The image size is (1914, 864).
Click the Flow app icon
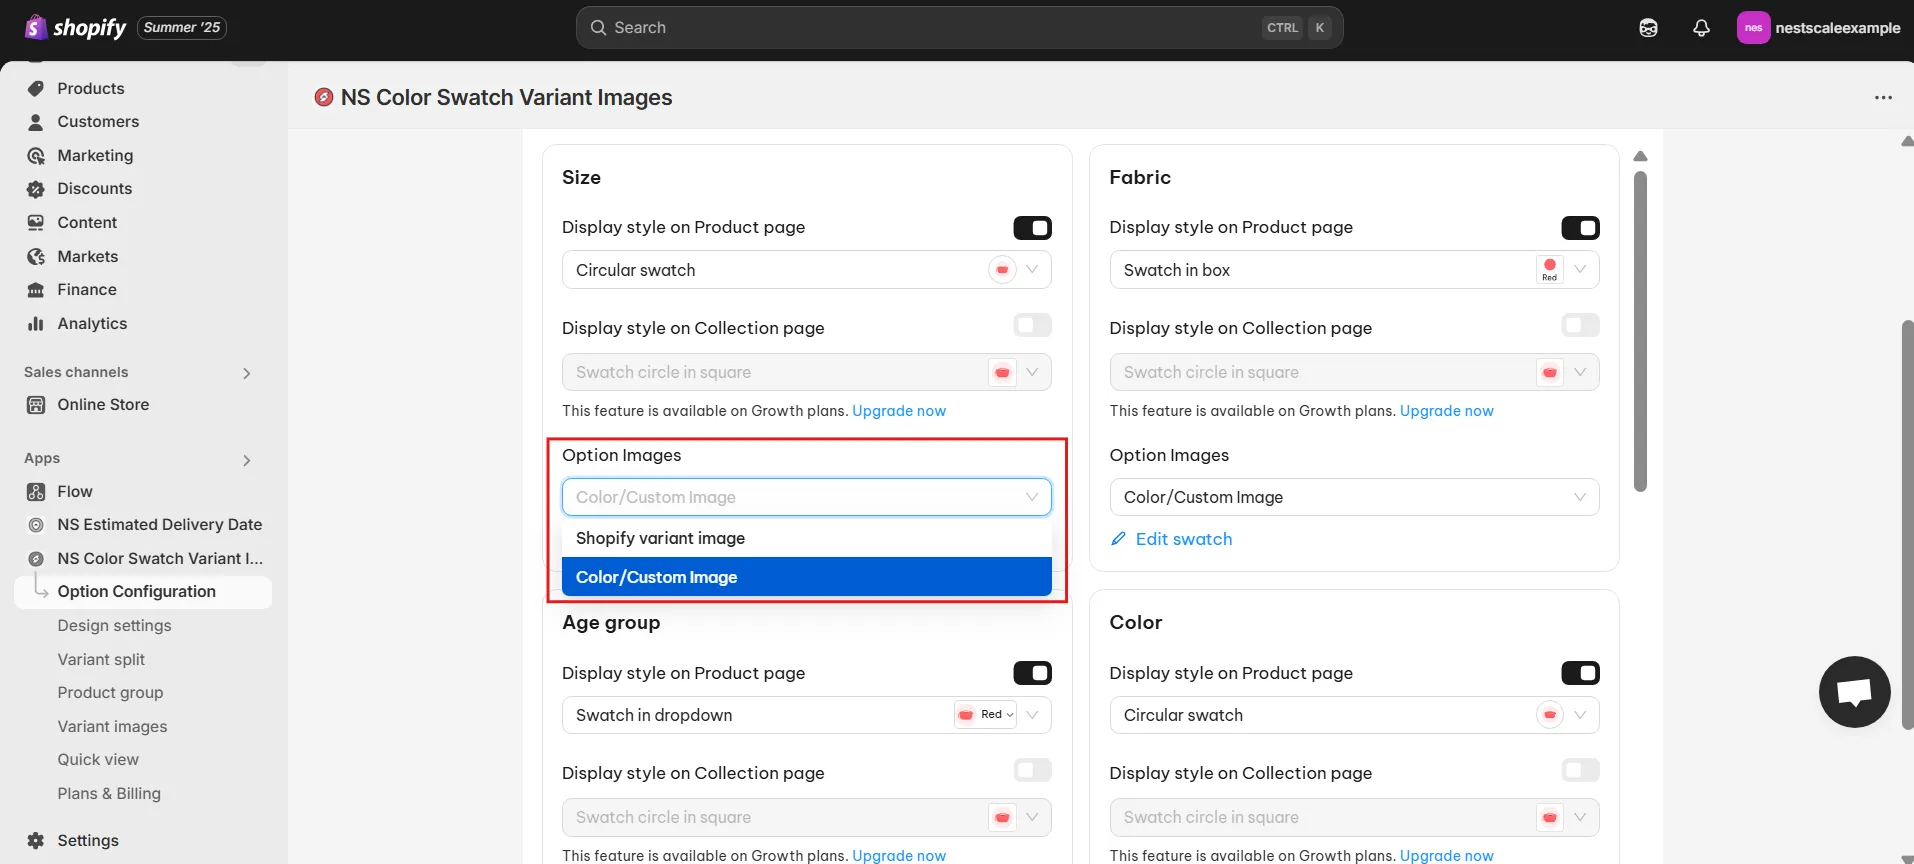[36, 492]
